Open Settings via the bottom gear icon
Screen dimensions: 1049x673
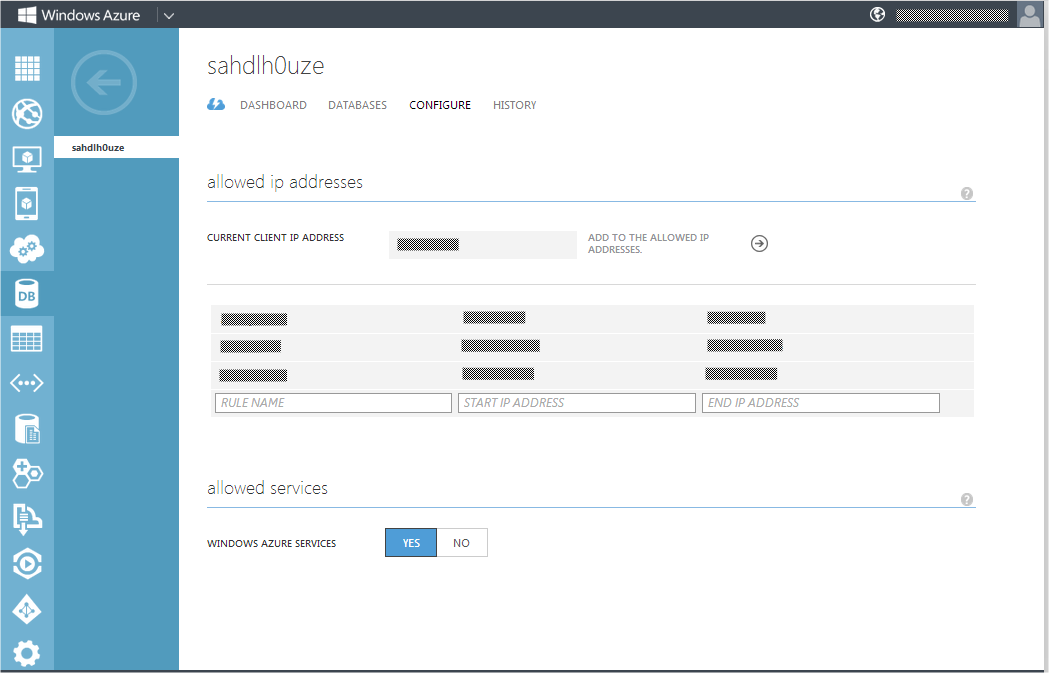pos(27,652)
